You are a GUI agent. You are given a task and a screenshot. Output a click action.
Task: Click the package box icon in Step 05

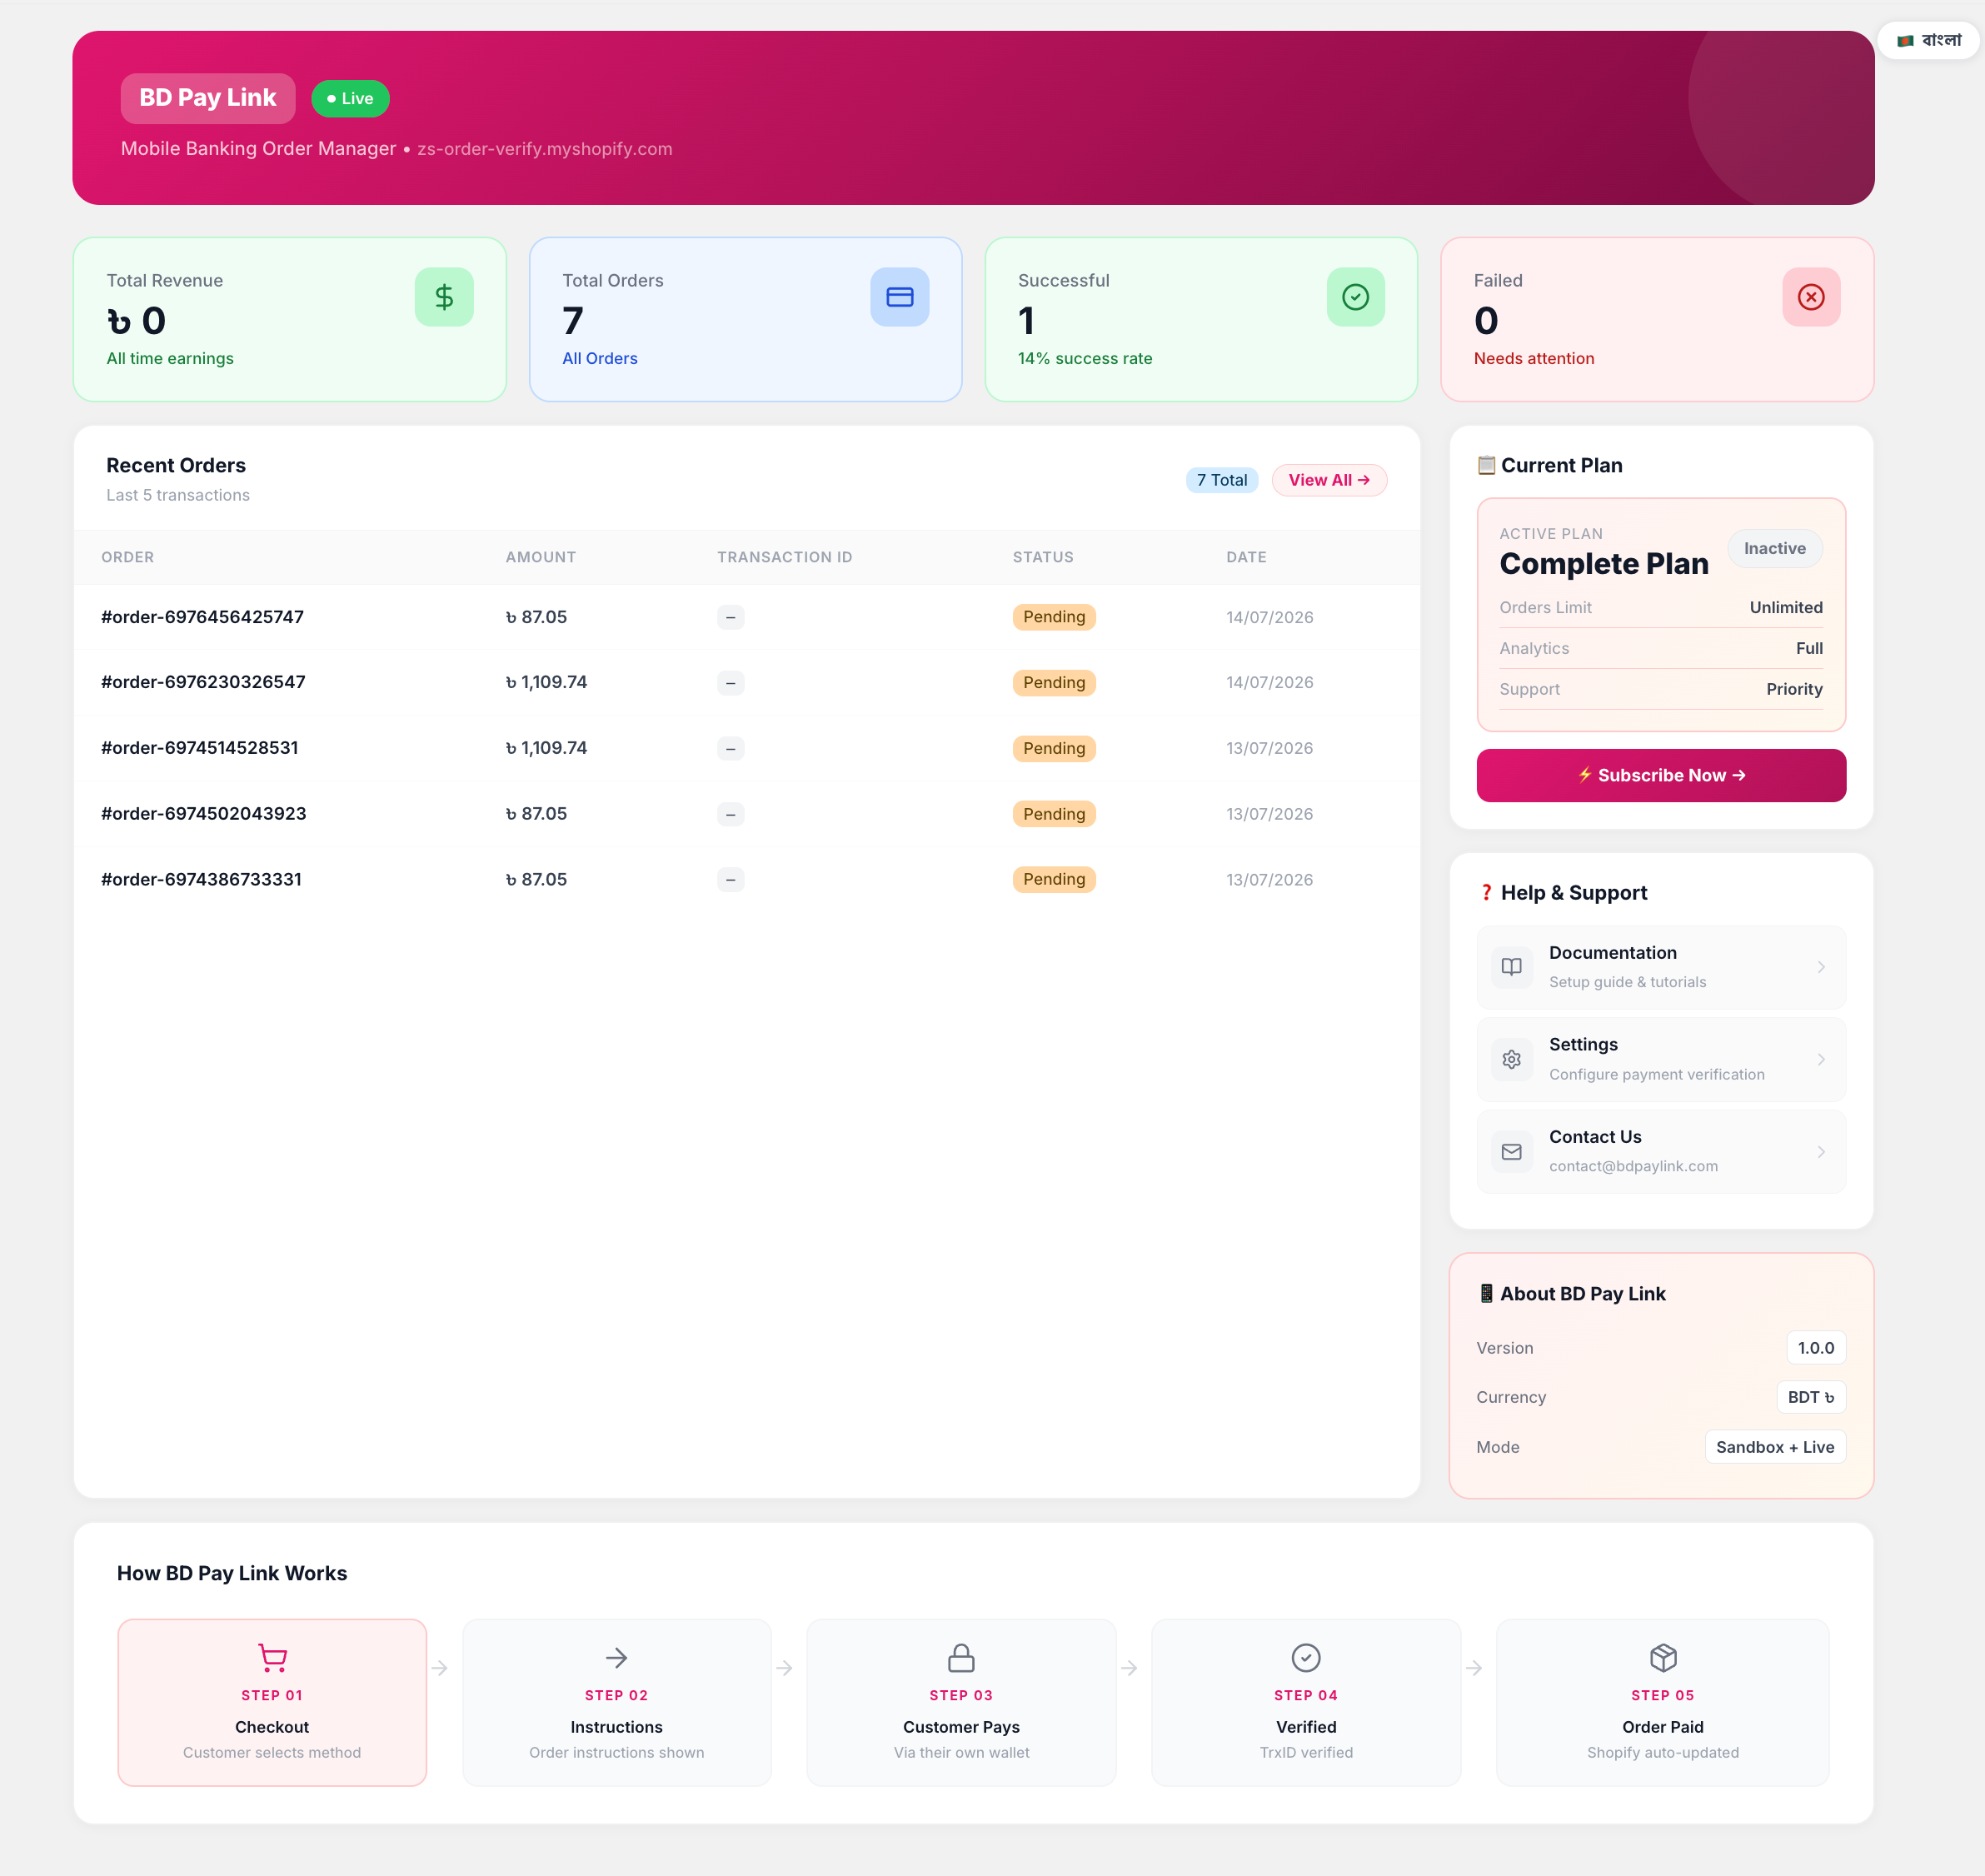point(1663,1657)
